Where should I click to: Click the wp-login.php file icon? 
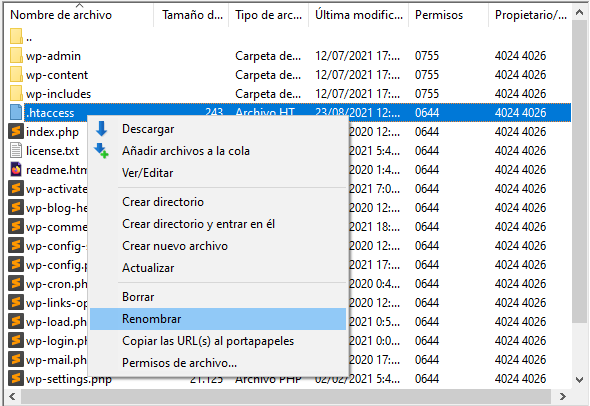click(x=16, y=341)
